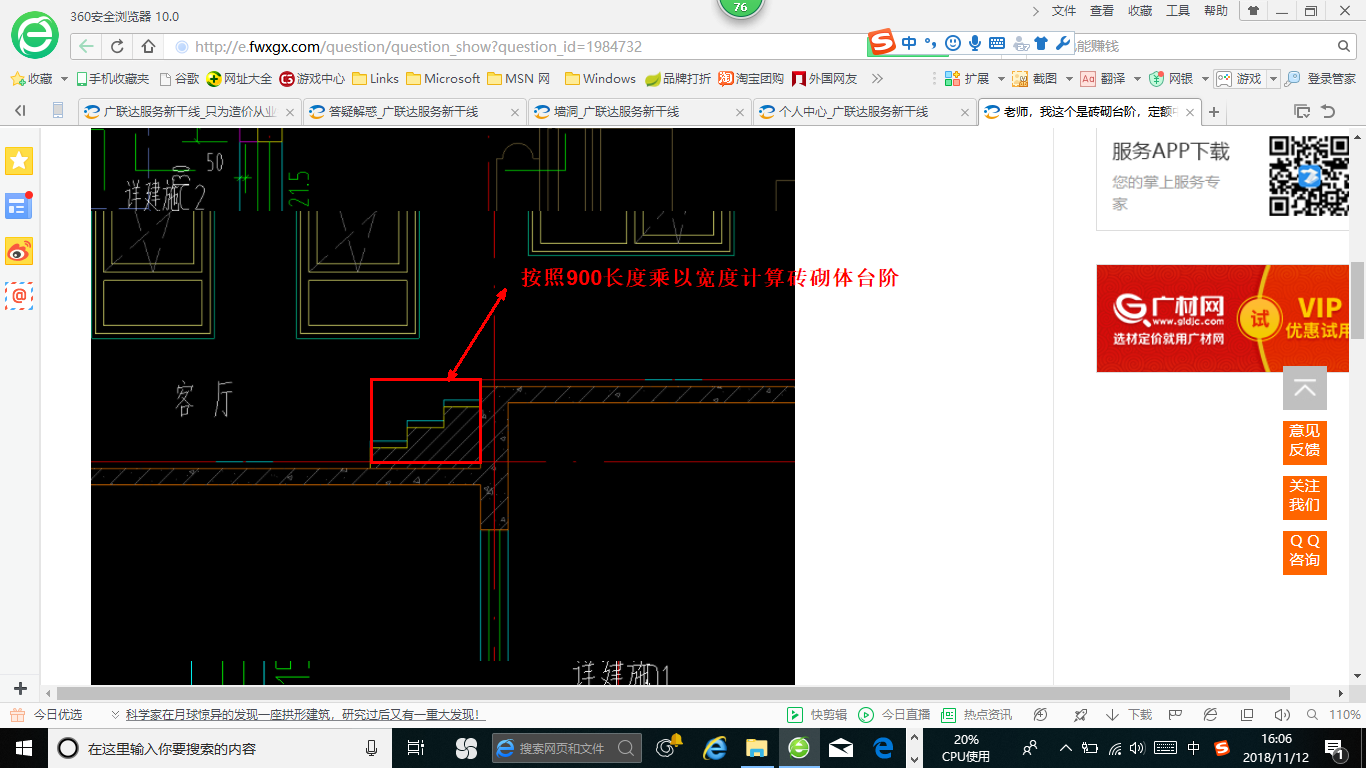The height and width of the screenshot is (768, 1366).
Task: Open the sidebar news feed icon
Action: pyautogui.click(x=19, y=206)
